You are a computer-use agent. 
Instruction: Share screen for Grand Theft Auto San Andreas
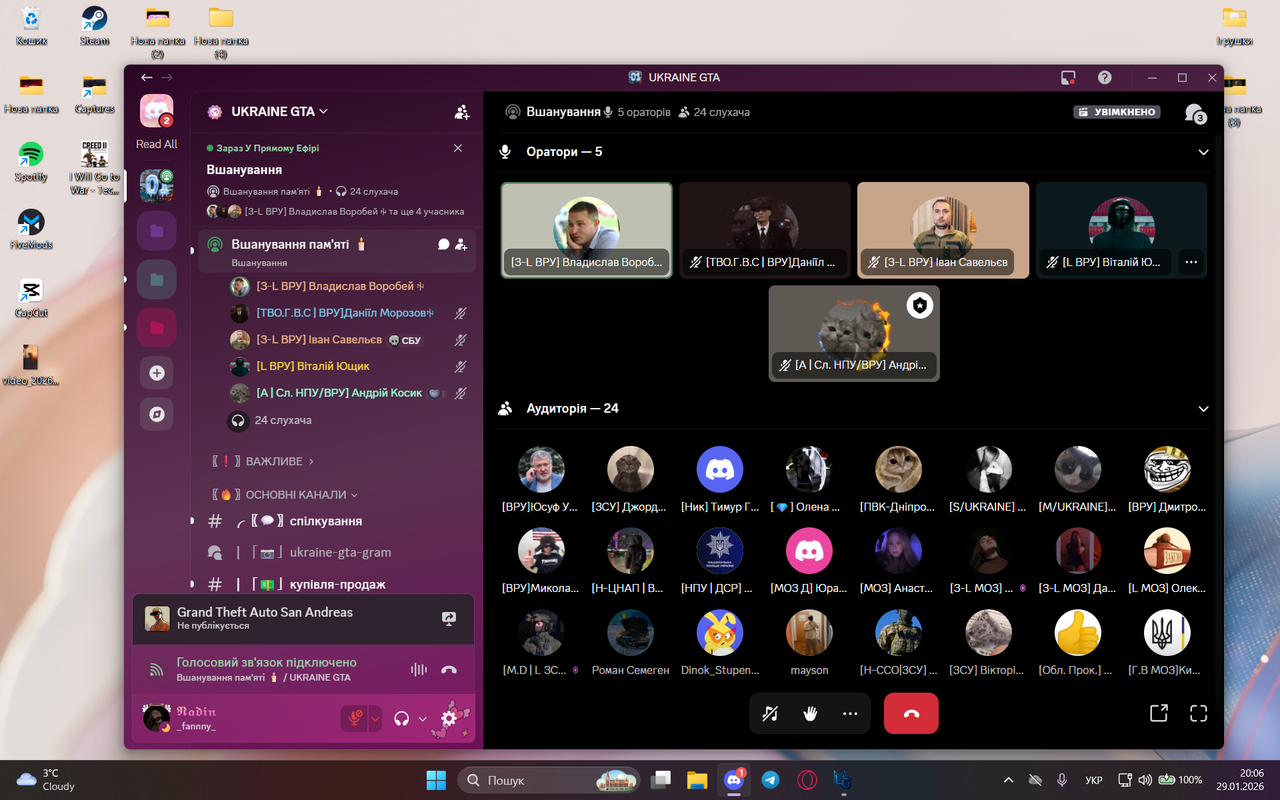[x=449, y=619]
